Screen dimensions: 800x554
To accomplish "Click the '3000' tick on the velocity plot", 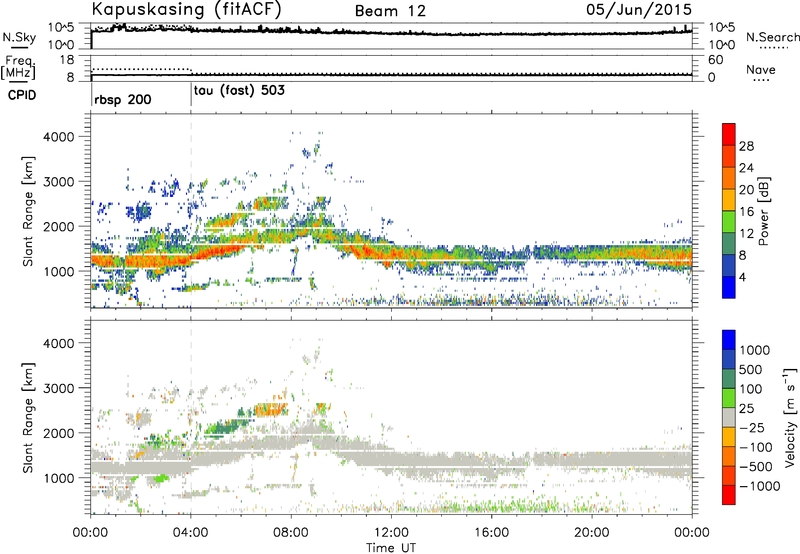I will pyautogui.click(x=58, y=388).
